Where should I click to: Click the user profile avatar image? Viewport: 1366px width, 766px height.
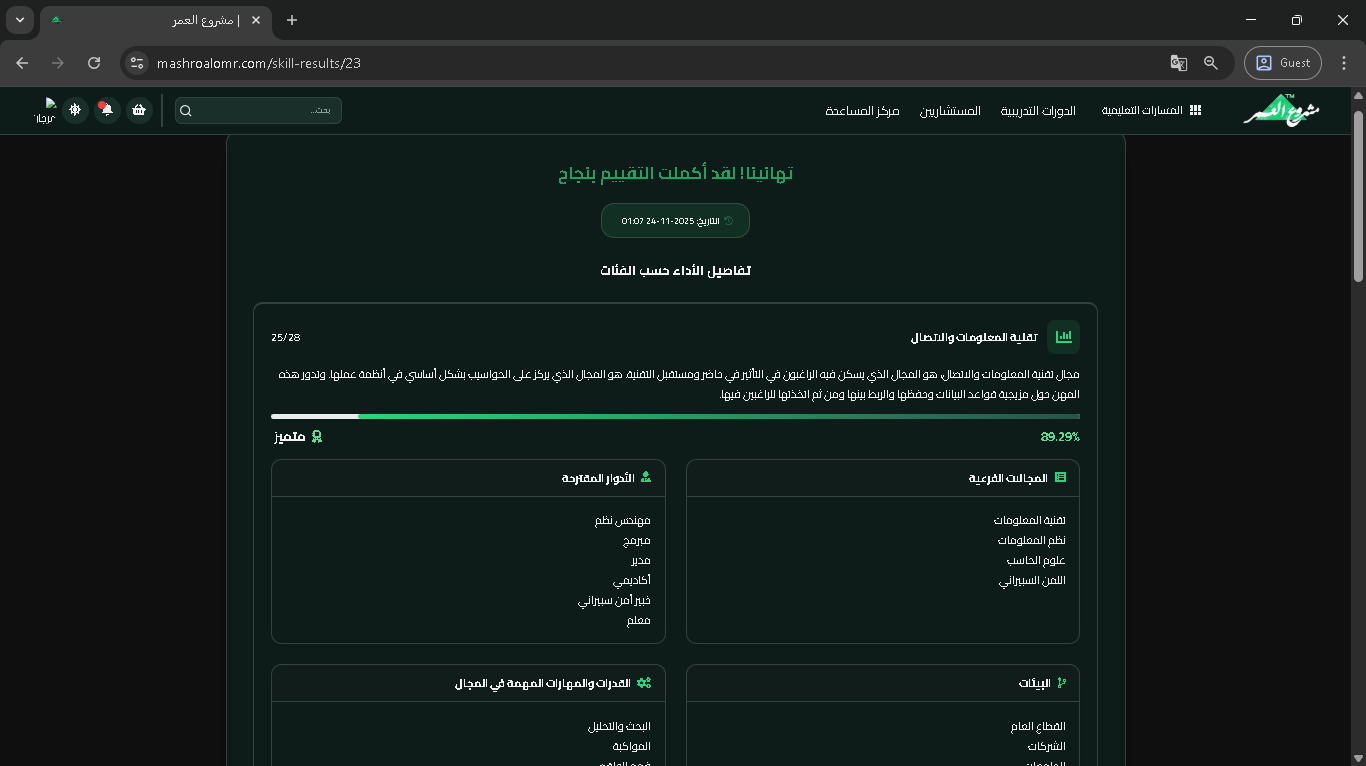(x=45, y=110)
